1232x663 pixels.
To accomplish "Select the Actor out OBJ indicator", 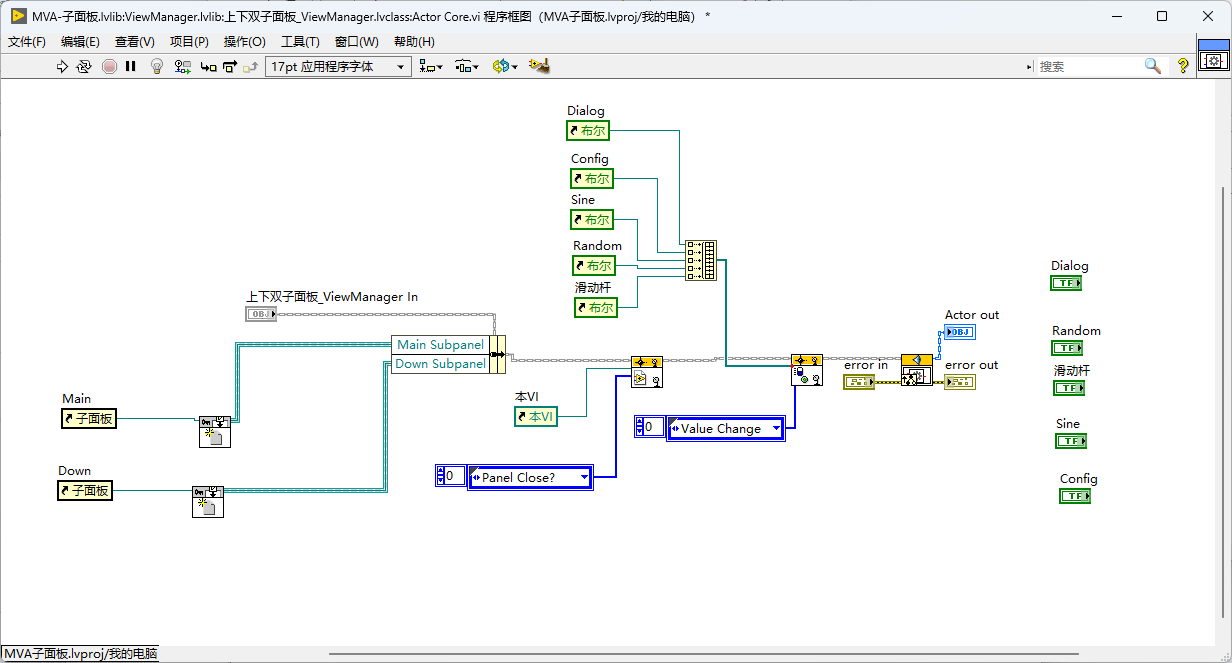I will 960,331.
